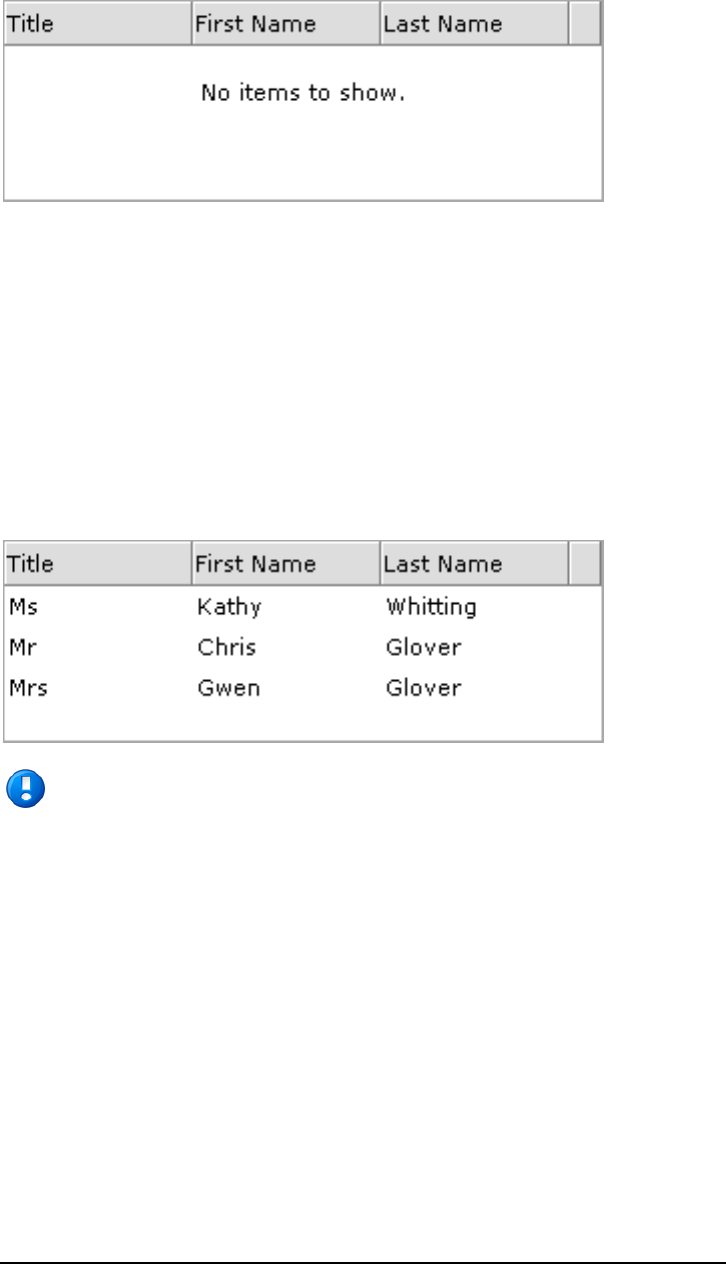Select the "Mrs" title cell
This screenshot has height=1264, width=726.
[x=25, y=688]
